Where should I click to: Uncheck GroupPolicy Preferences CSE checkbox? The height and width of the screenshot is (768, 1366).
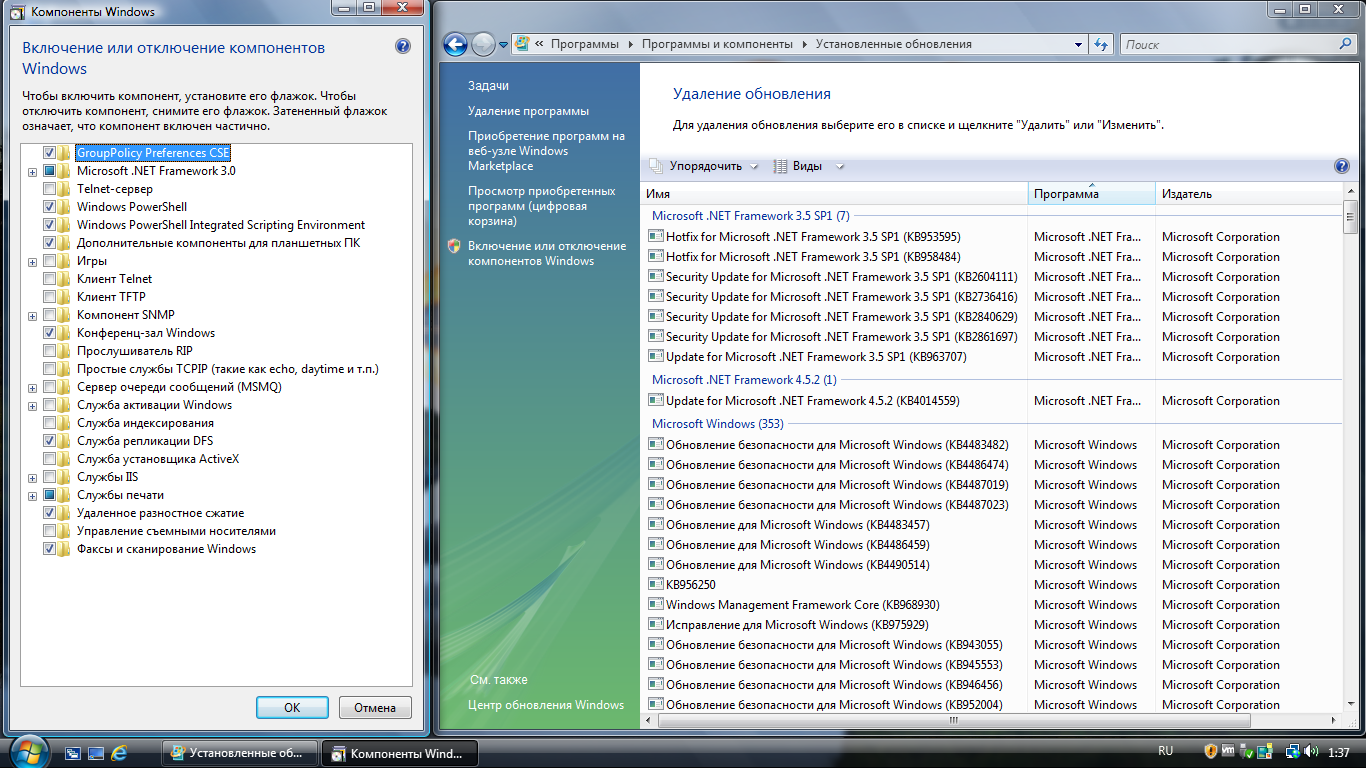click(49, 153)
